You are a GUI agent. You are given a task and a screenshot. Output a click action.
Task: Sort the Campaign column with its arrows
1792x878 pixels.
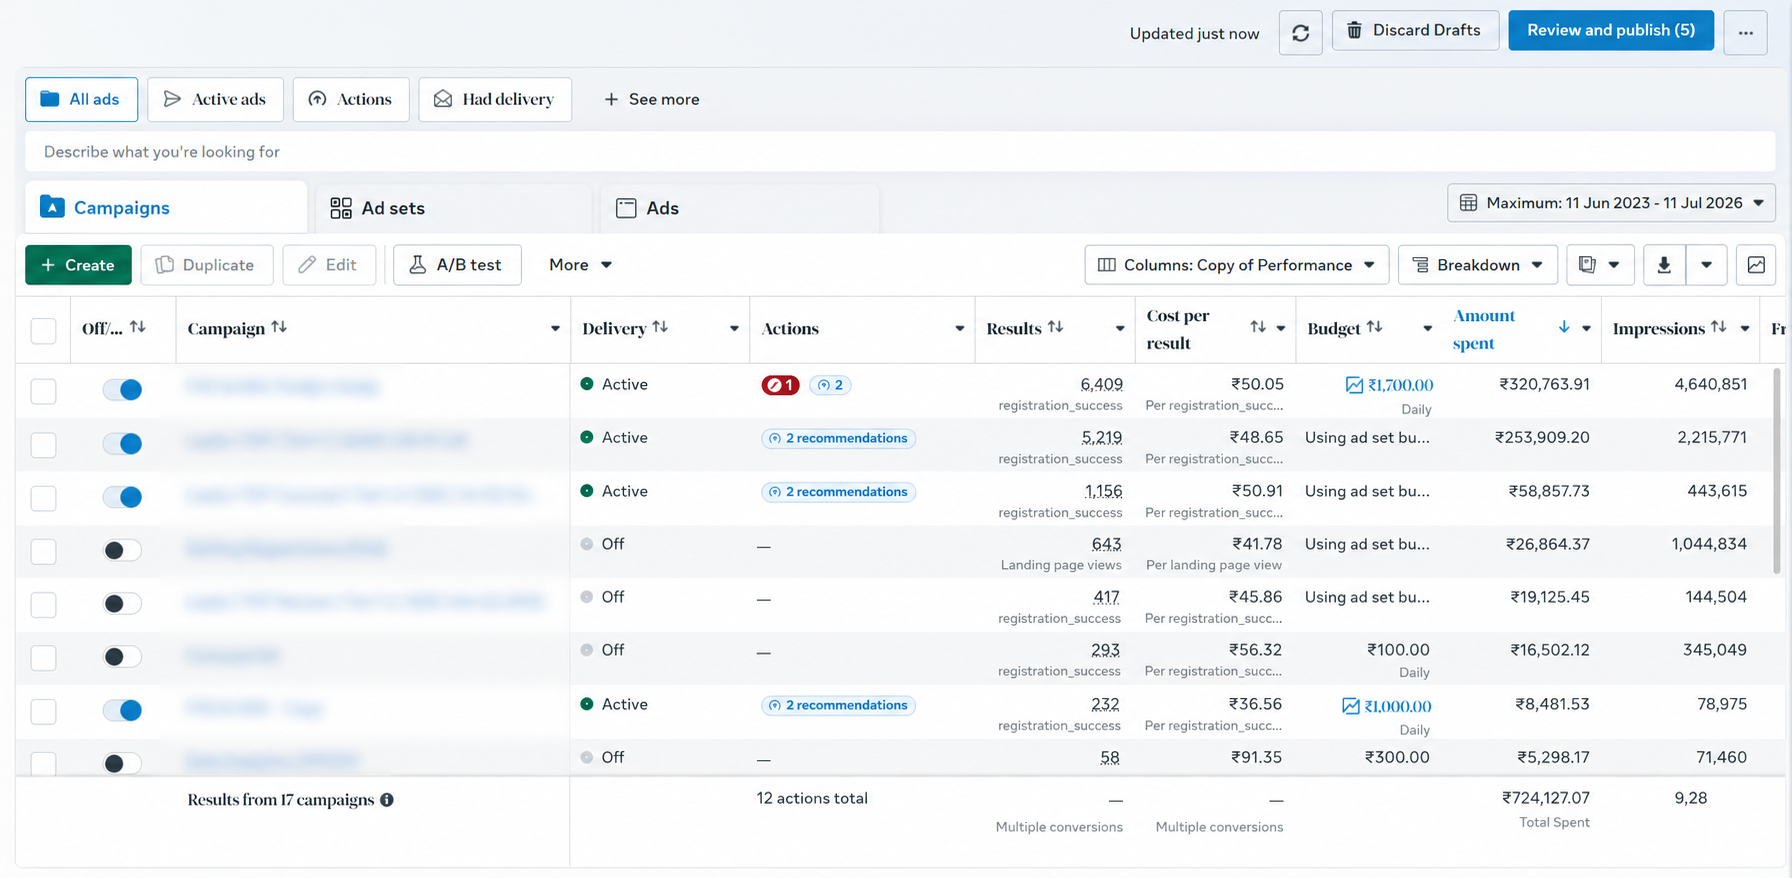click(x=279, y=327)
